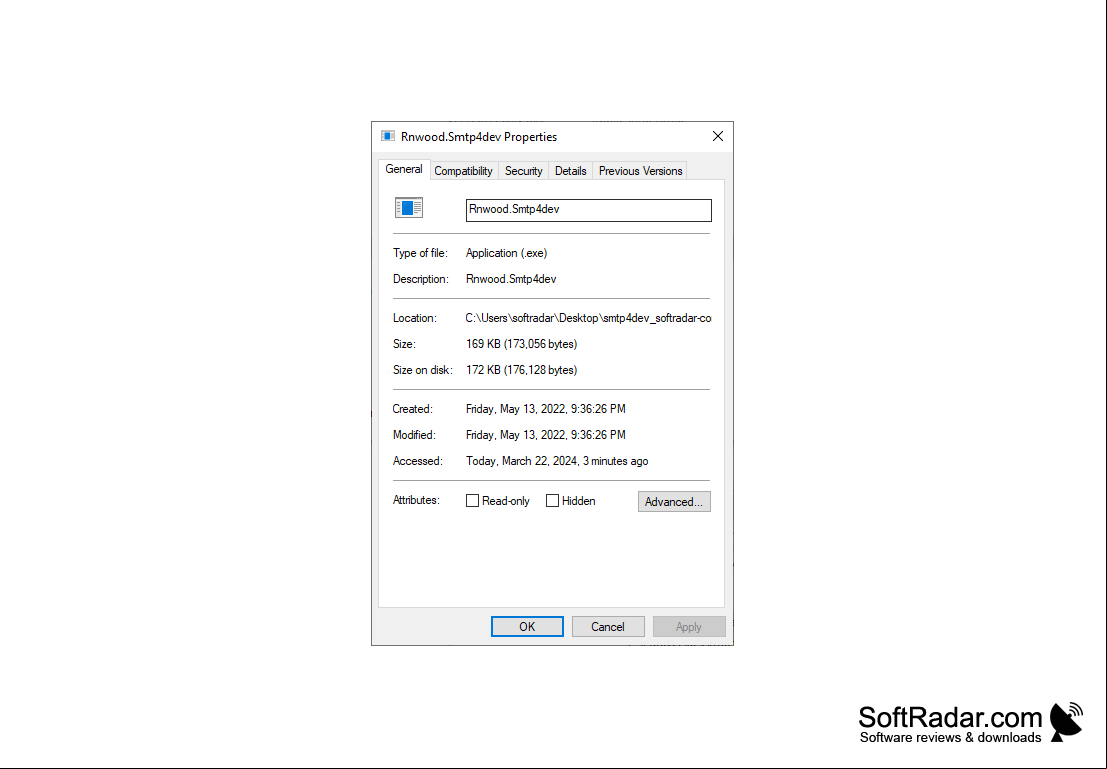Click the title bar application icon
This screenshot has width=1107, height=769.
tap(388, 136)
